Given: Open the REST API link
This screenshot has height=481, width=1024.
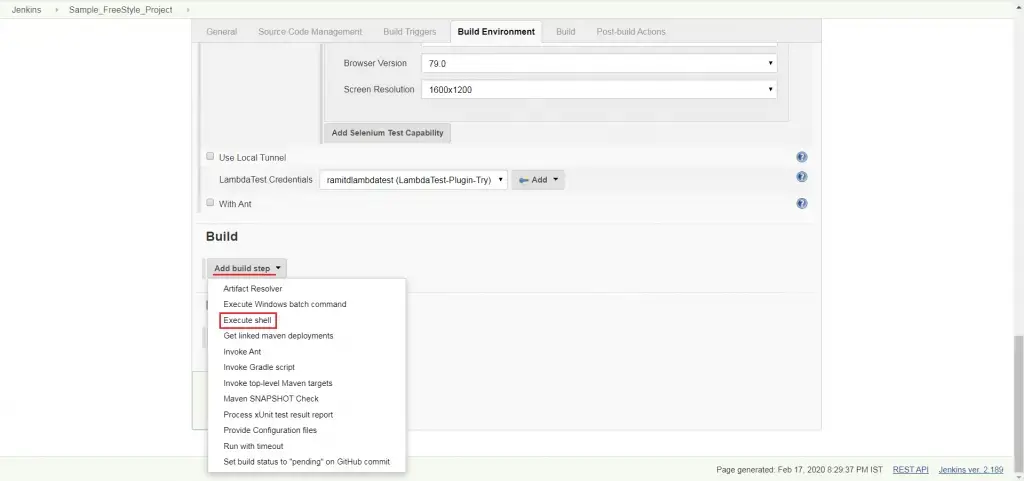Looking at the screenshot, I should pyautogui.click(x=910, y=469).
